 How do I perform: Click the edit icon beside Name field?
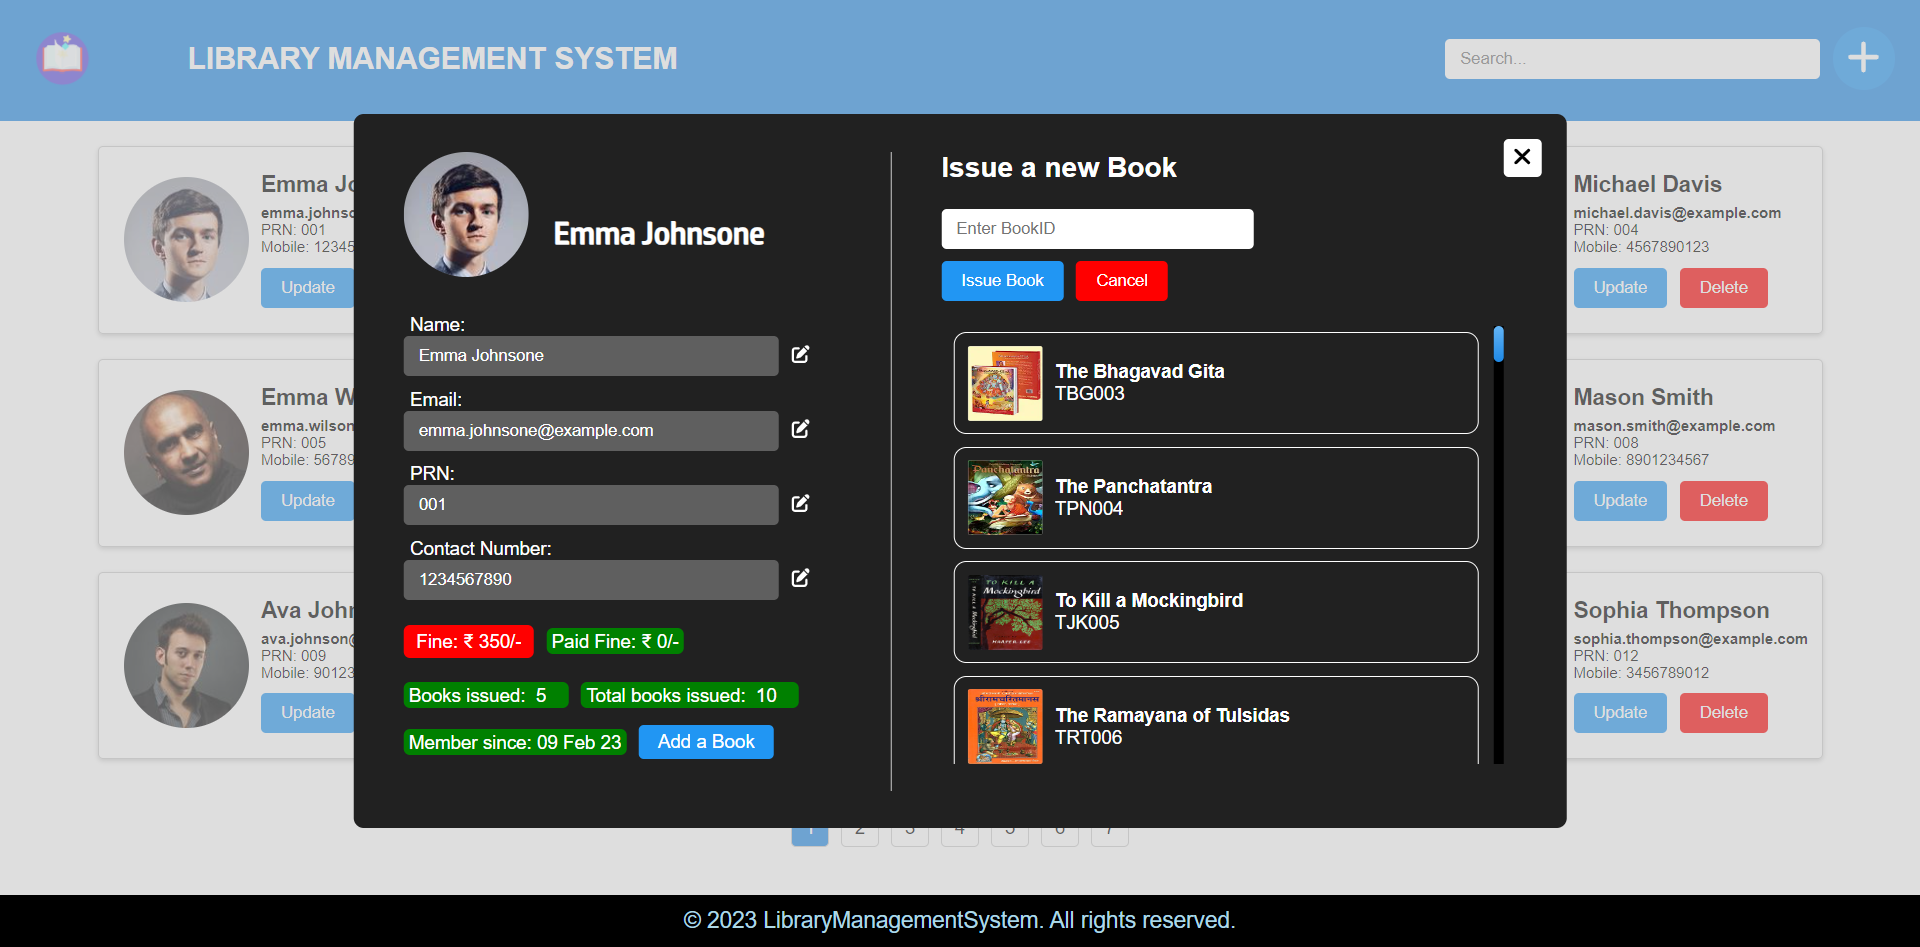click(x=800, y=355)
